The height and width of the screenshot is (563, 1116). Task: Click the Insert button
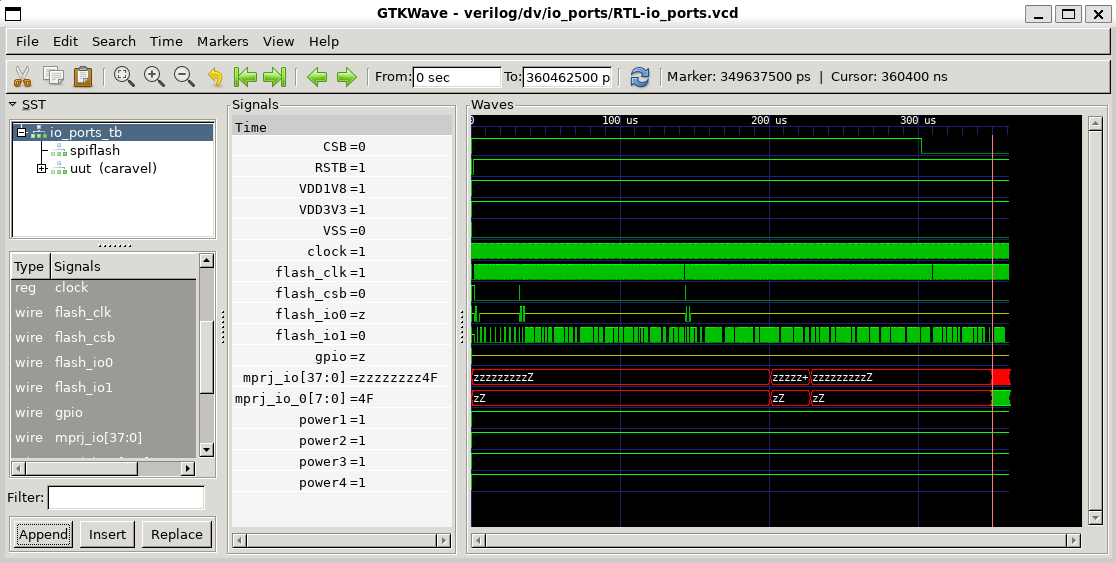point(107,535)
